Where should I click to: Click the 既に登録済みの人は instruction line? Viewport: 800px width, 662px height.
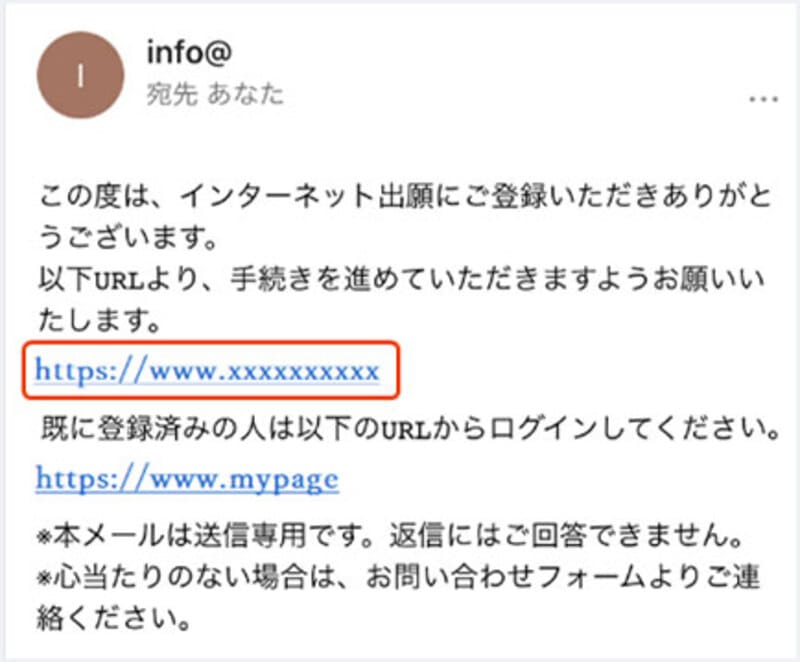pos(411,428)
